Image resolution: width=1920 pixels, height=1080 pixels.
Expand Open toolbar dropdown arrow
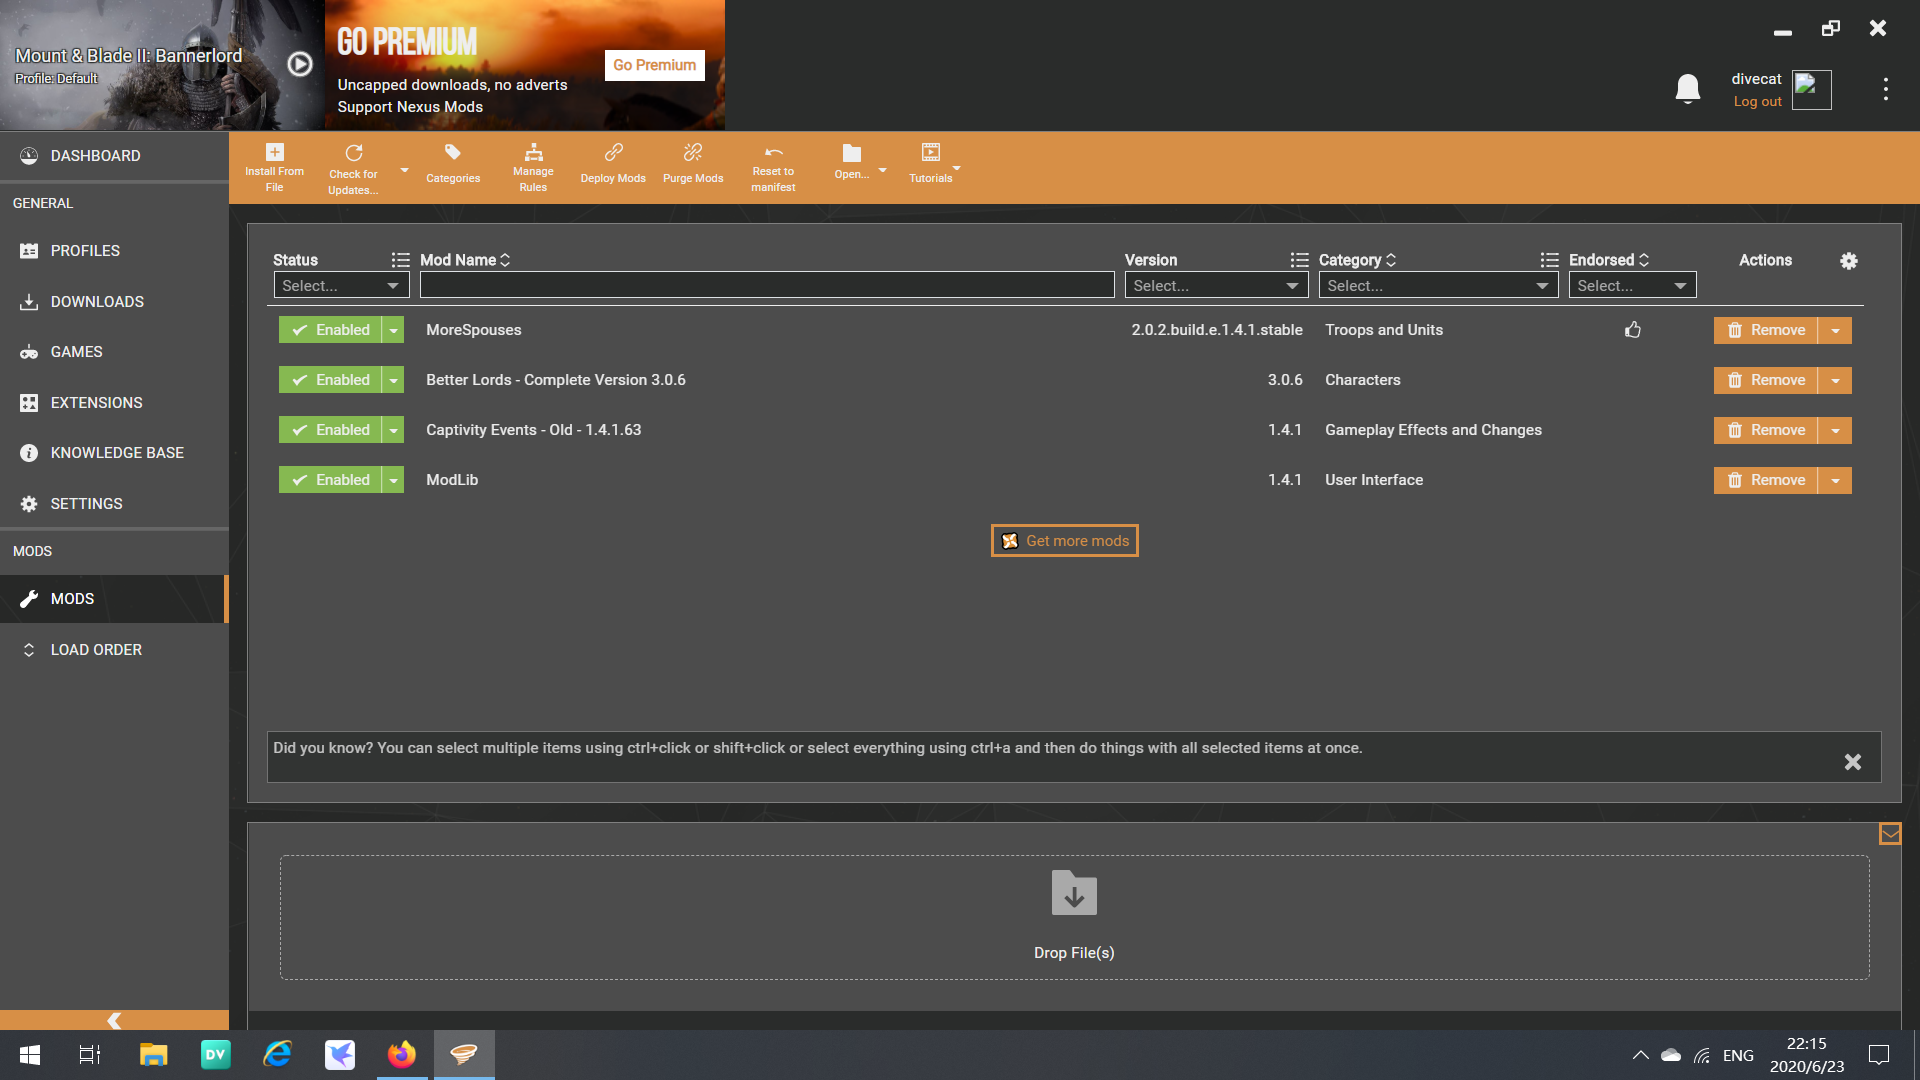coord(882,170)
